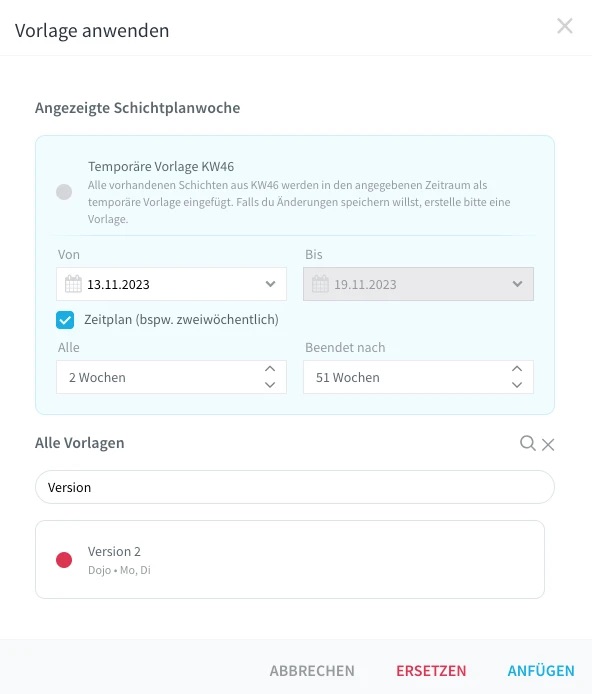
Task: Click the 2 Wochen interval field
Action: [171, 377]
